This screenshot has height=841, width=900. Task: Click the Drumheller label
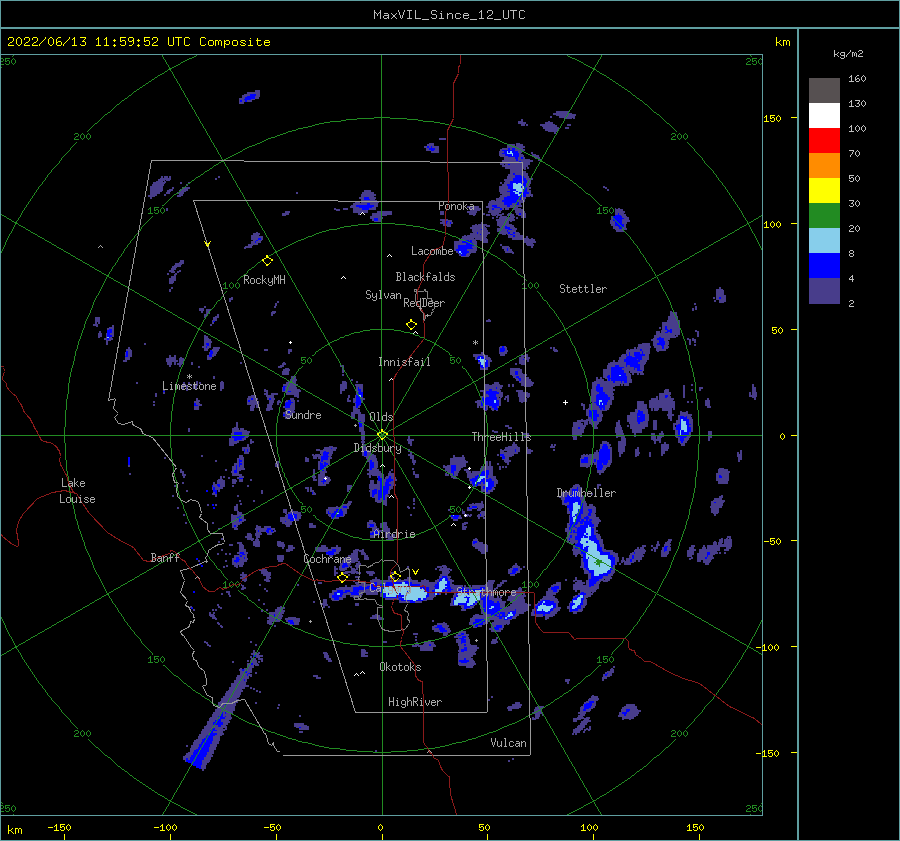click(586, 493)
